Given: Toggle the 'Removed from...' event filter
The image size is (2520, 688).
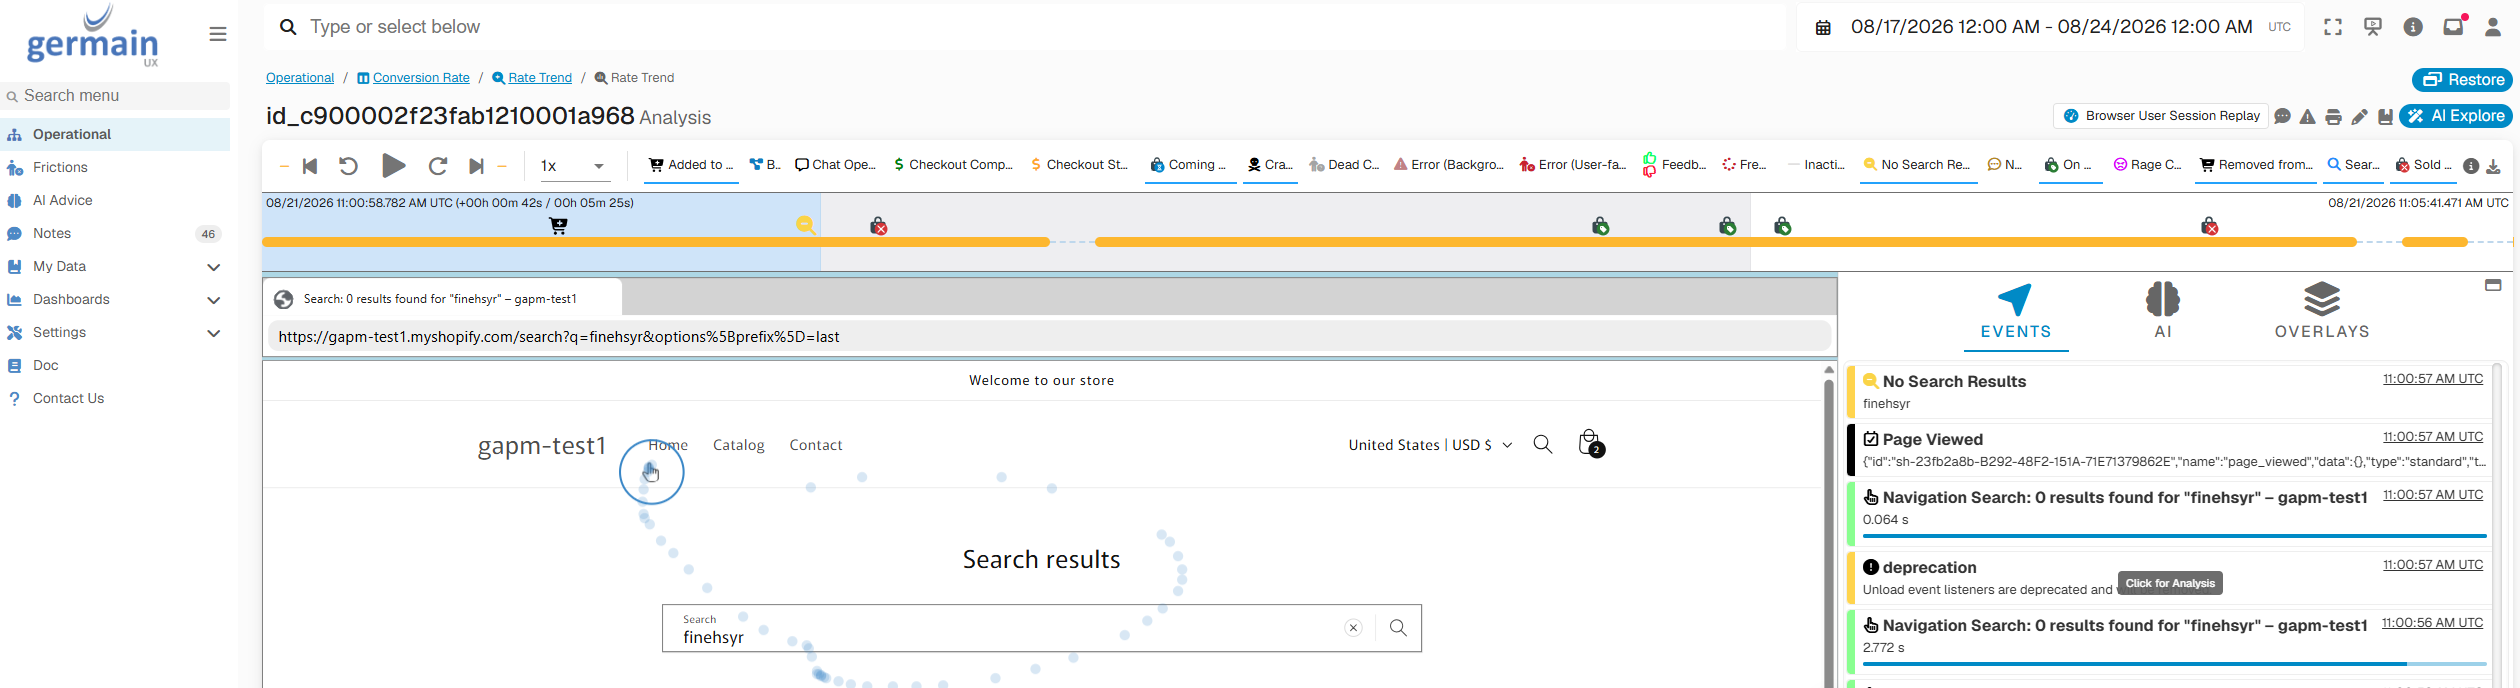Looking at the screenshot, I should (x=2256, y=166).
